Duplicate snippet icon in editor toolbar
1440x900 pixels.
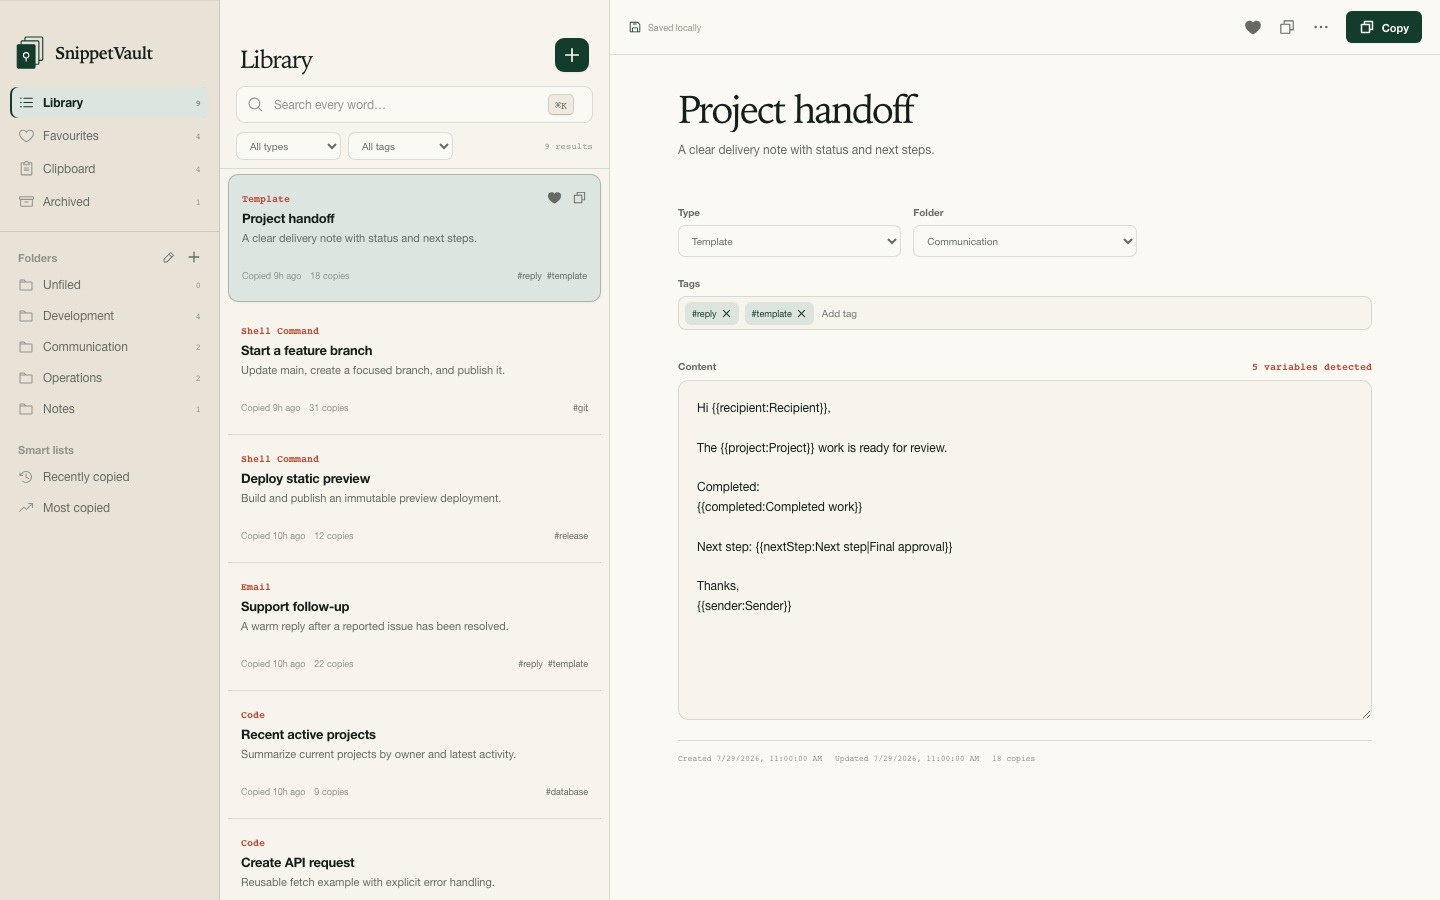(1287, 27)
